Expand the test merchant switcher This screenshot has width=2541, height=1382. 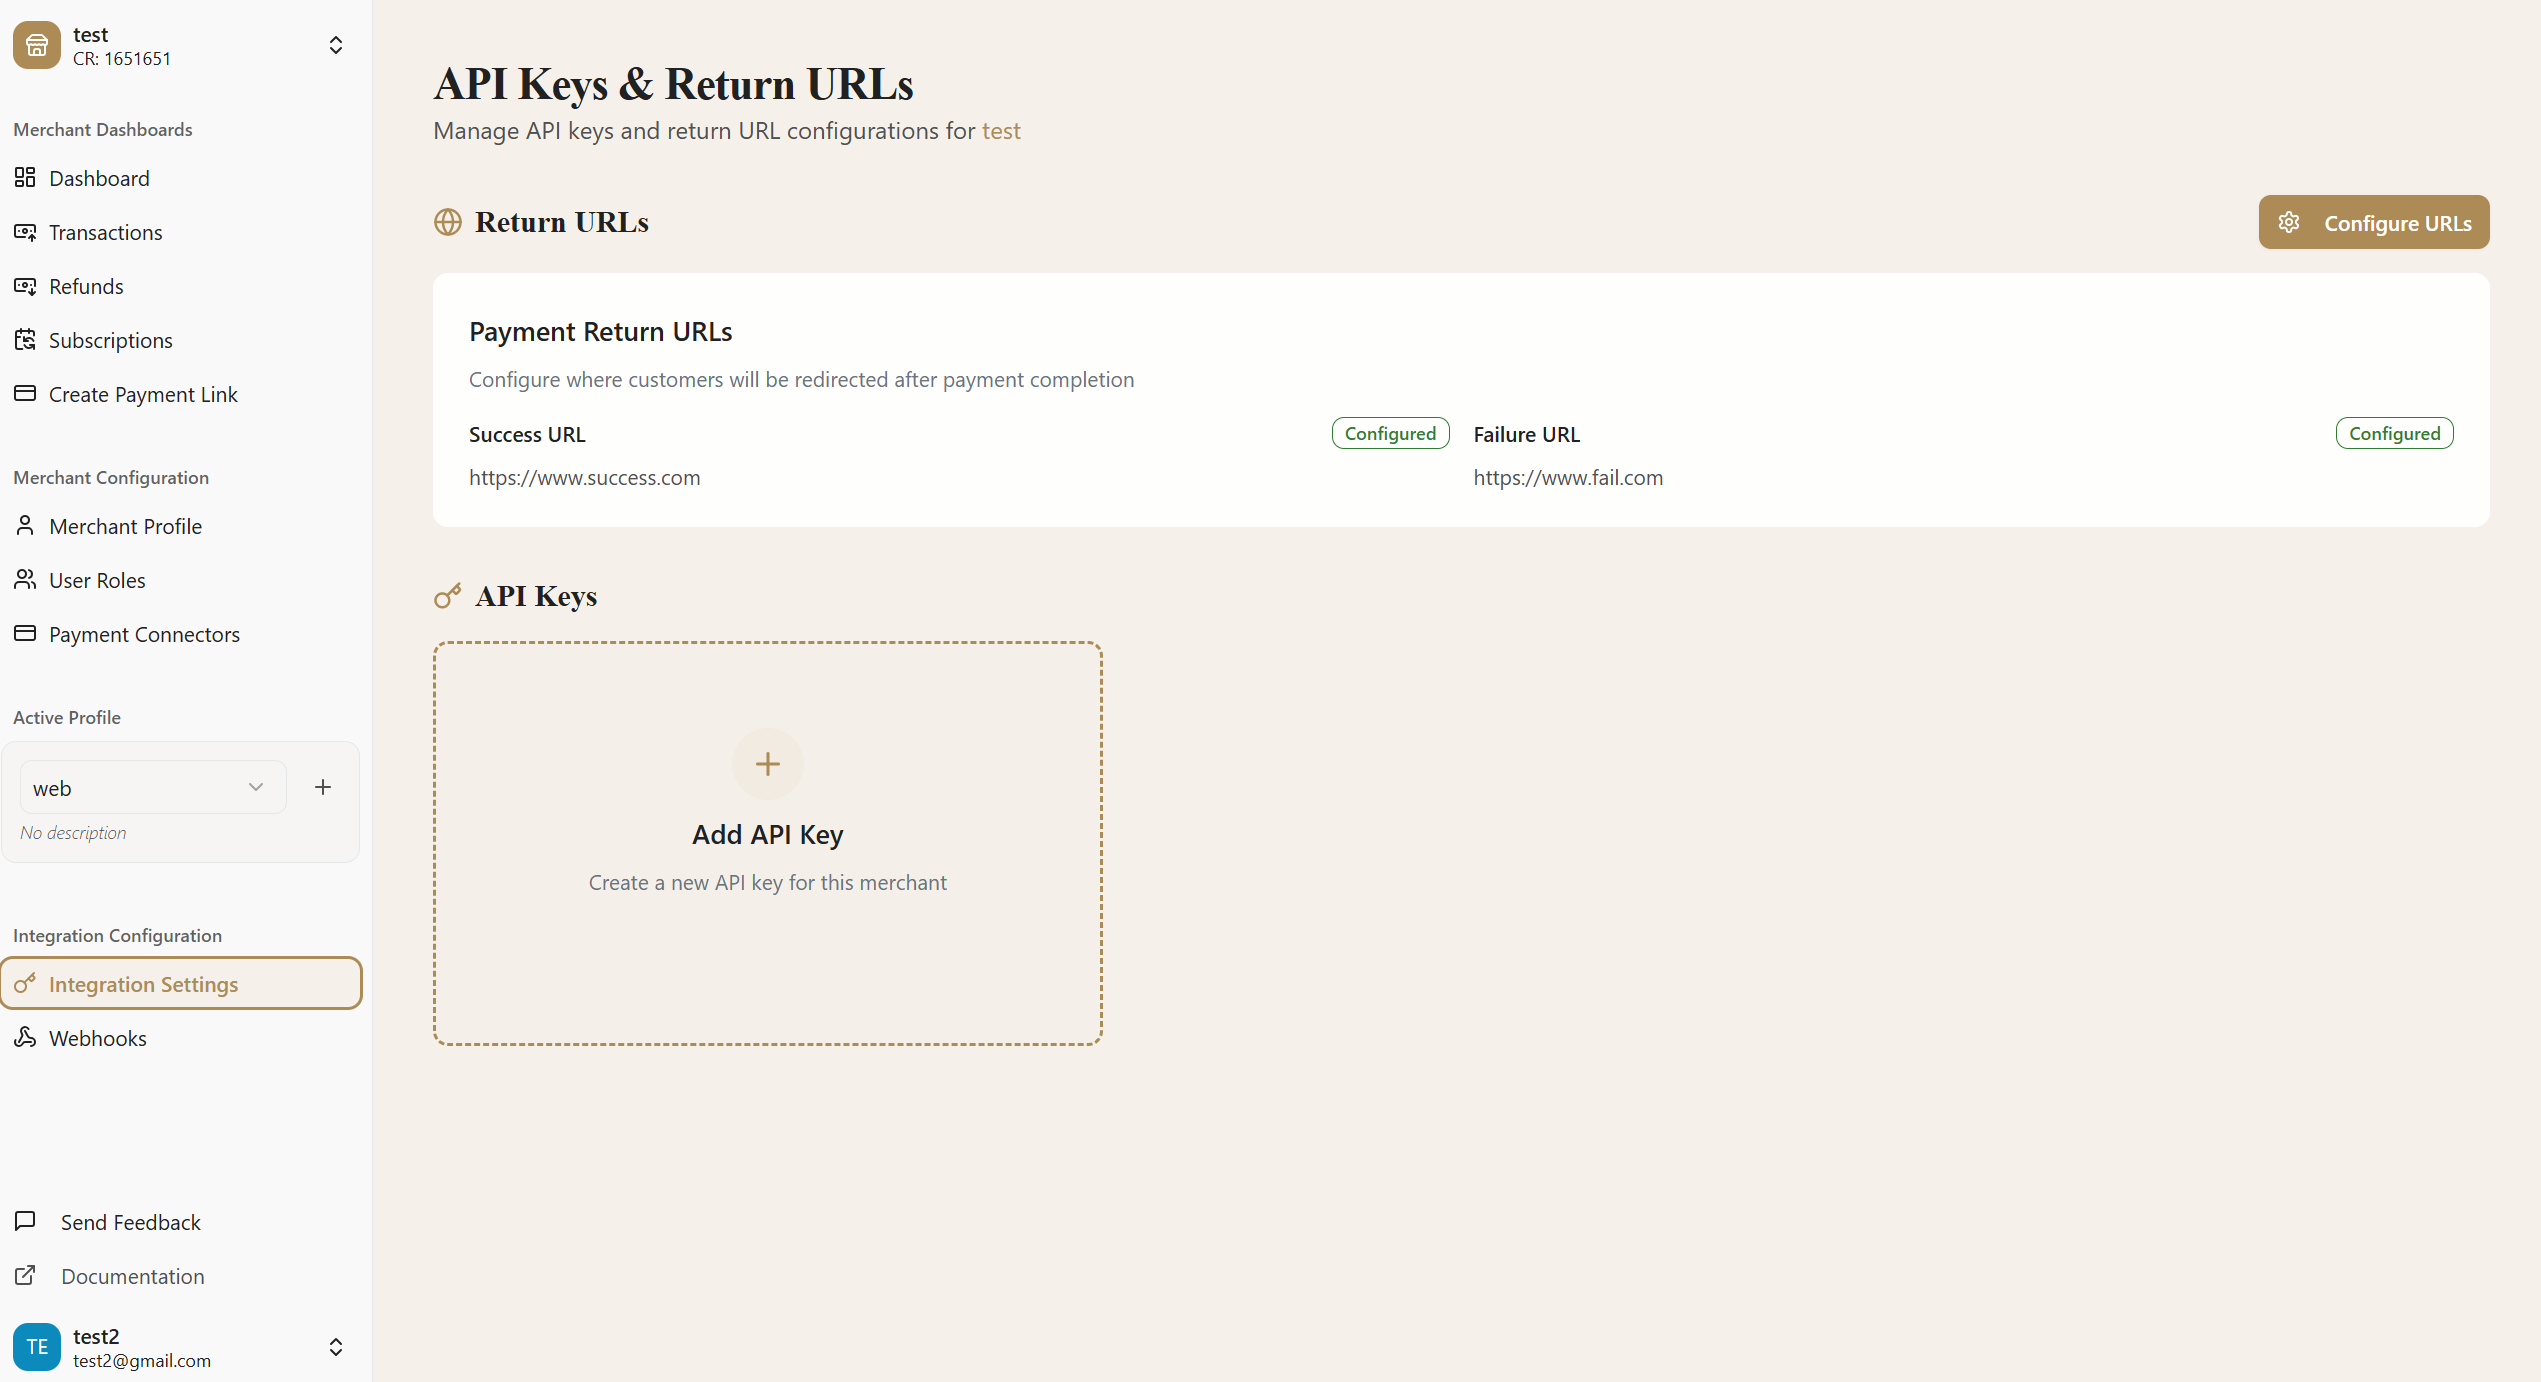coord(336,45)
